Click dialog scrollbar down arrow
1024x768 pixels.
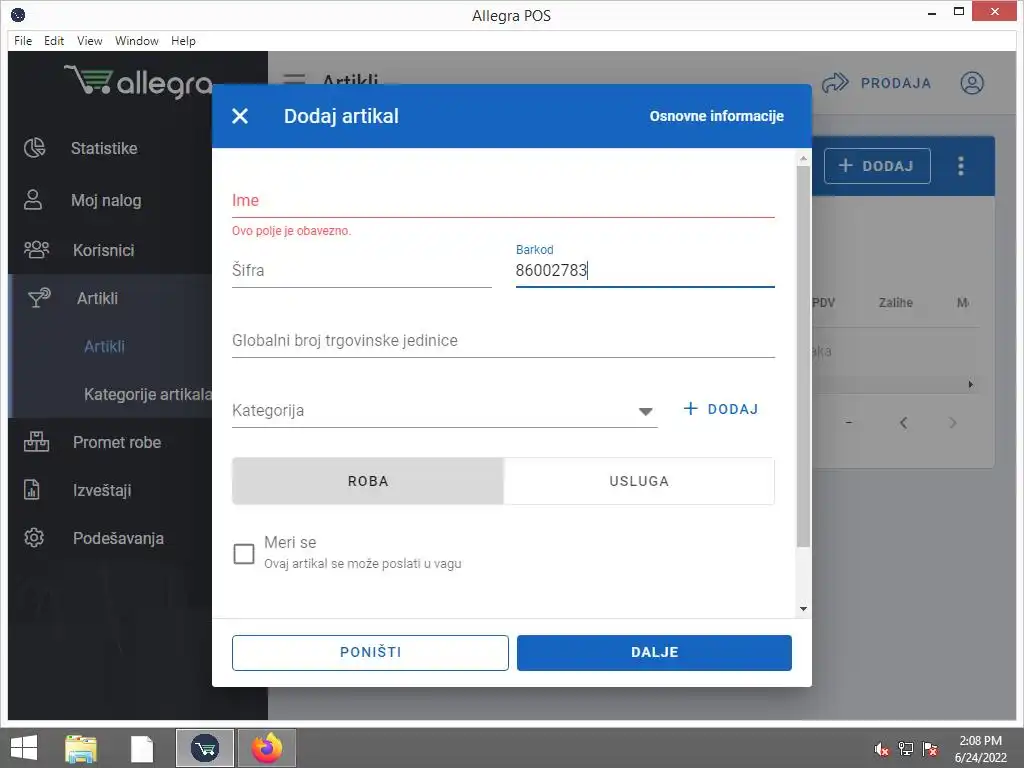[803, 609]
